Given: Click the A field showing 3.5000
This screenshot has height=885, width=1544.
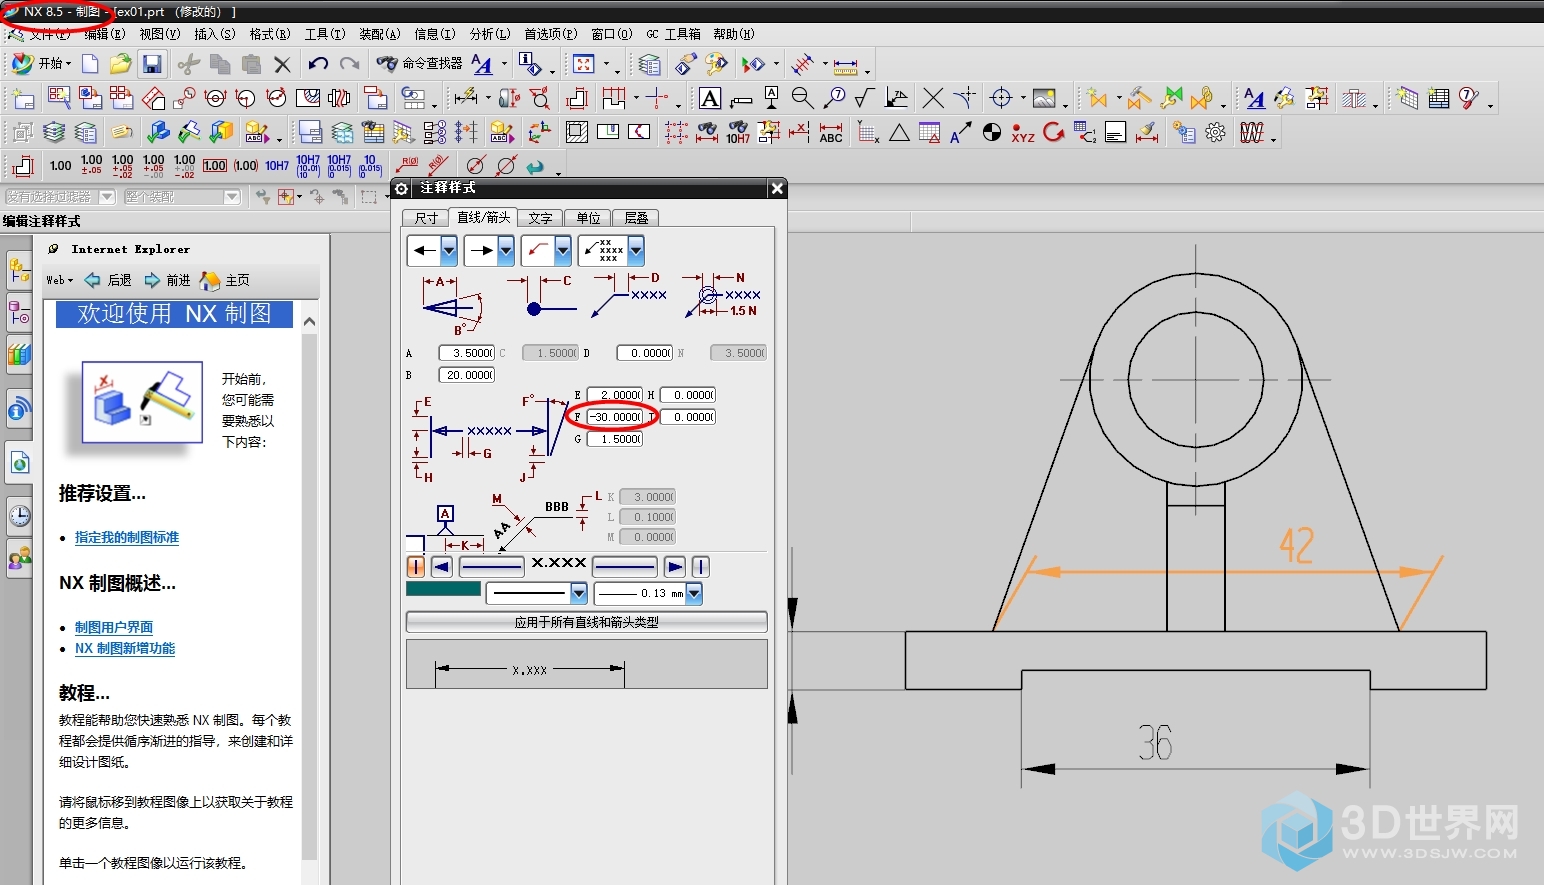Looking at the screenshot, I should pyautogui.click(x=466, y=353).
